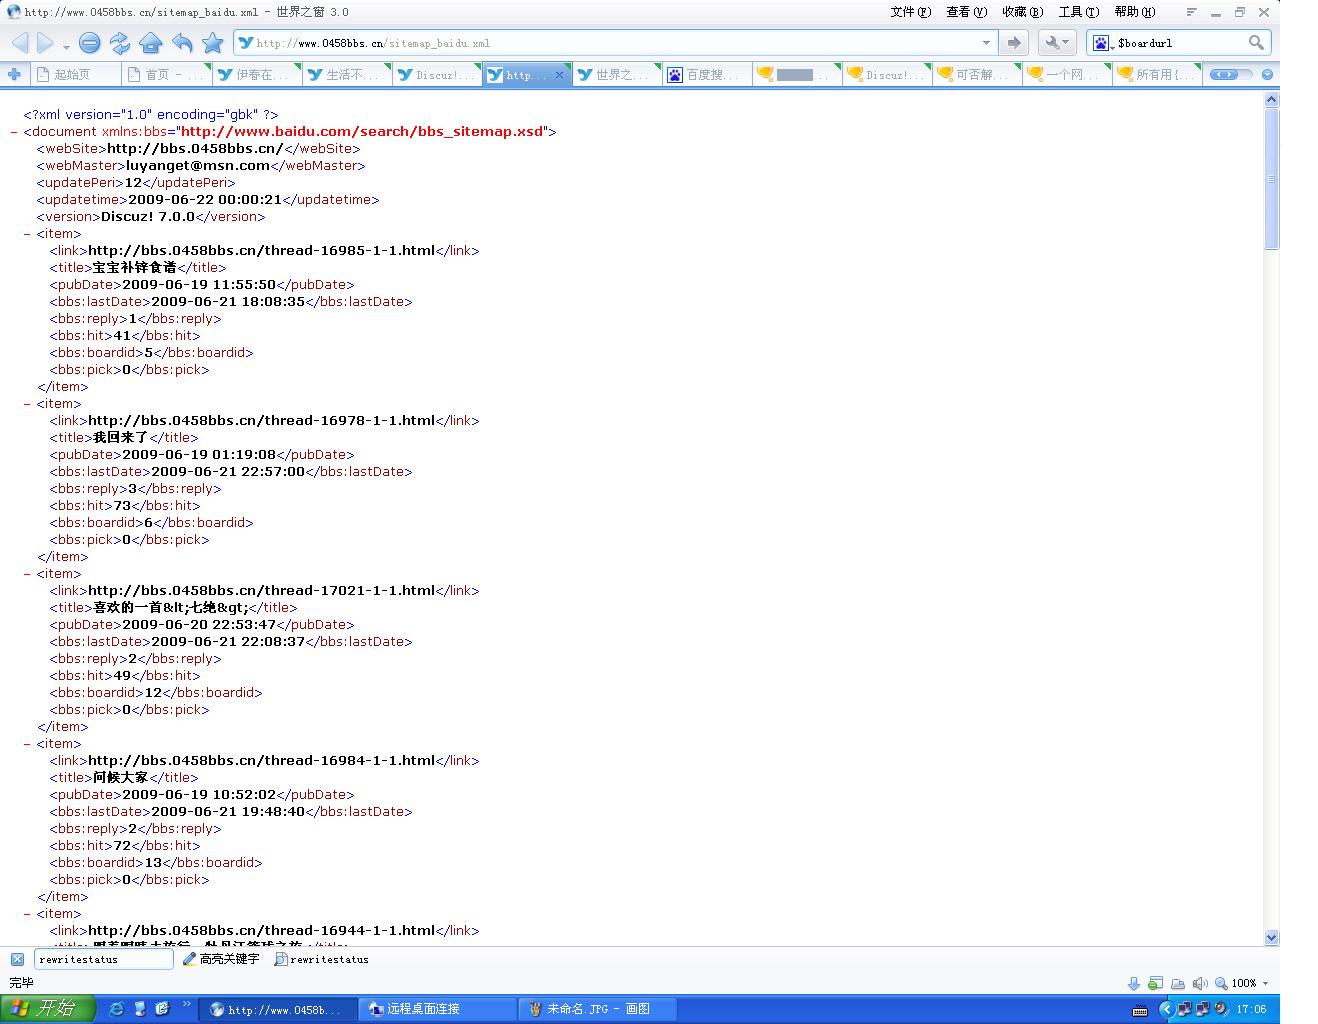Refresh the page with the reload icon
The height and width of the screenshot is (1024, 1318).
point(120,43)
